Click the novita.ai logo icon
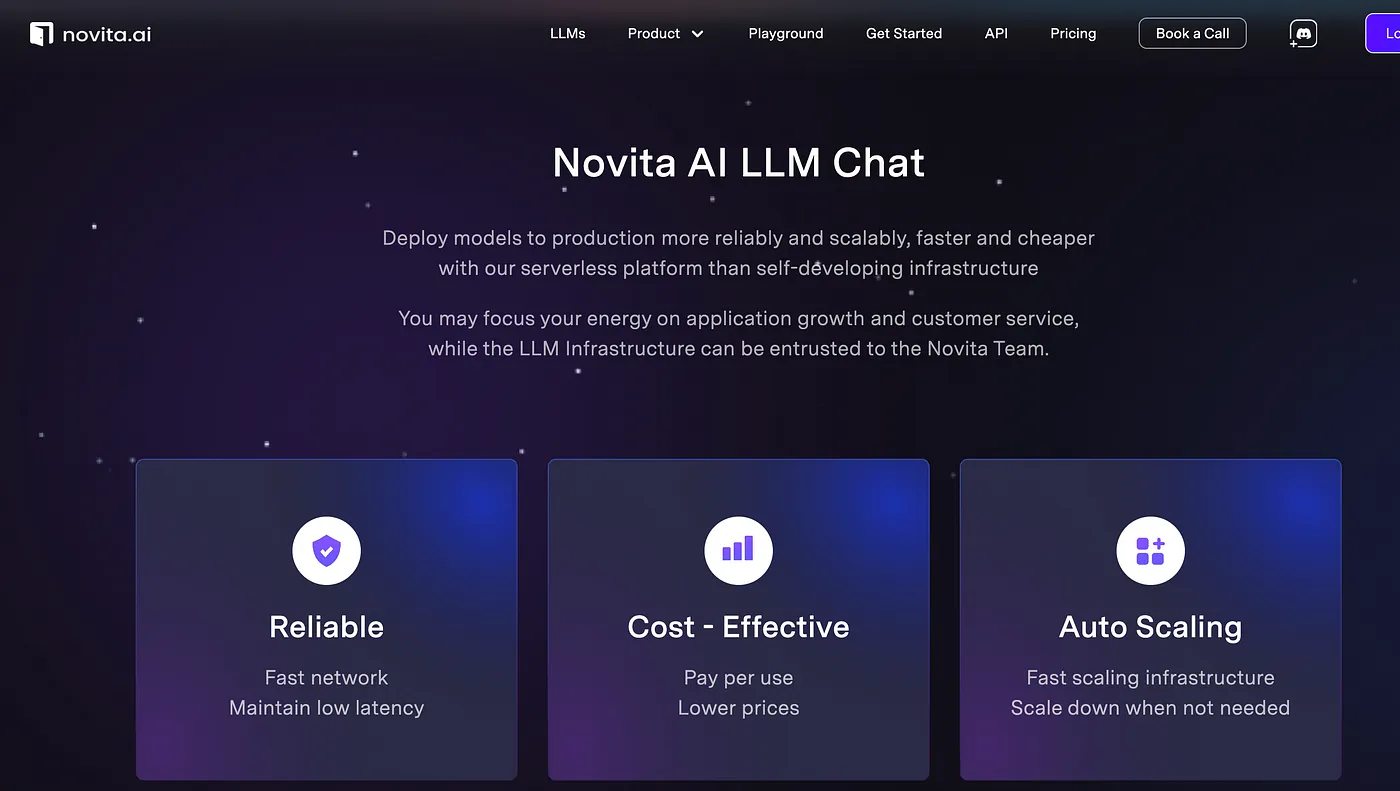Screen dimensions: 1400x791 [x=41, y=34]
